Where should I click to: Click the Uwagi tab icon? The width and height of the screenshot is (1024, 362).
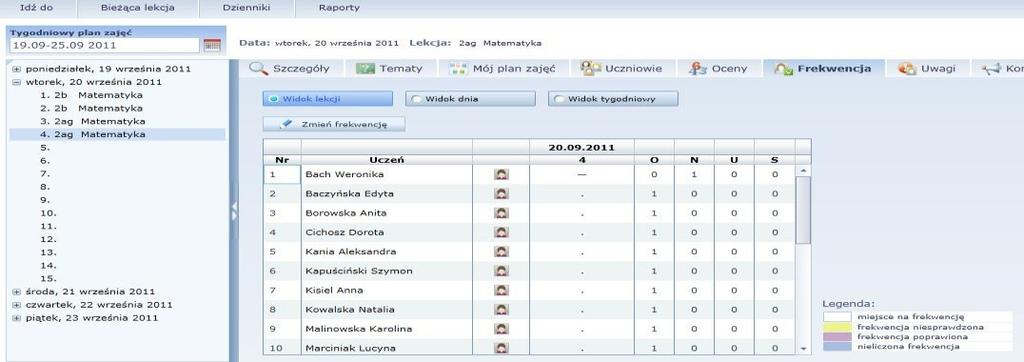tap(907, 69)
